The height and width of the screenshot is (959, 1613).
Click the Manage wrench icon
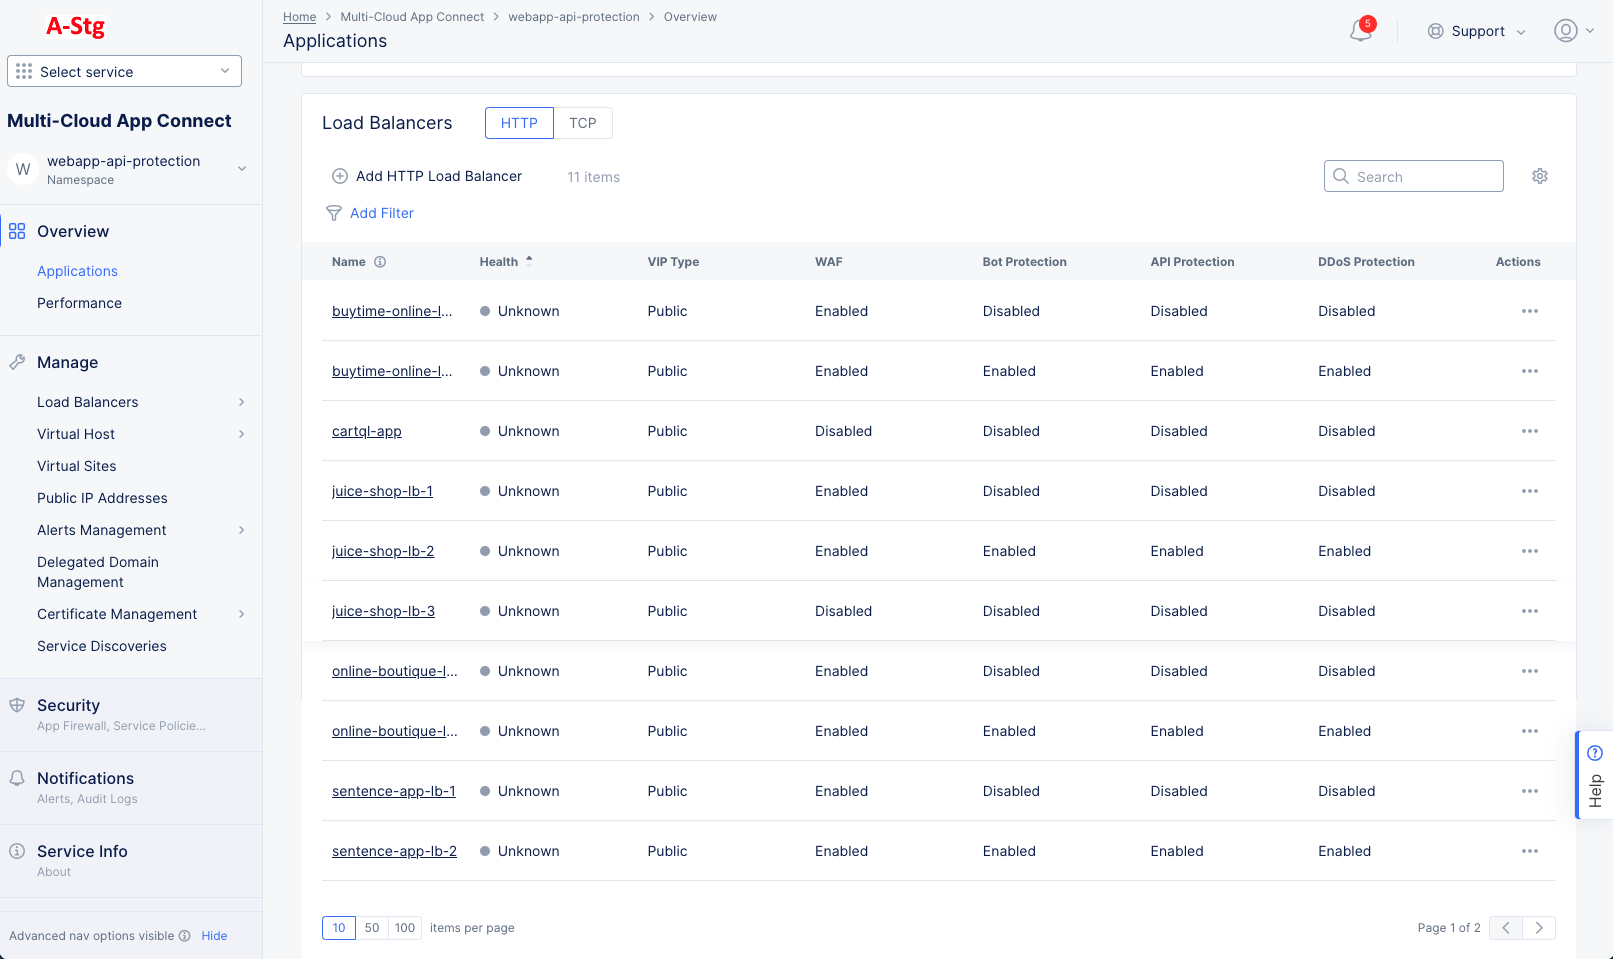click(x=16, y=362)
